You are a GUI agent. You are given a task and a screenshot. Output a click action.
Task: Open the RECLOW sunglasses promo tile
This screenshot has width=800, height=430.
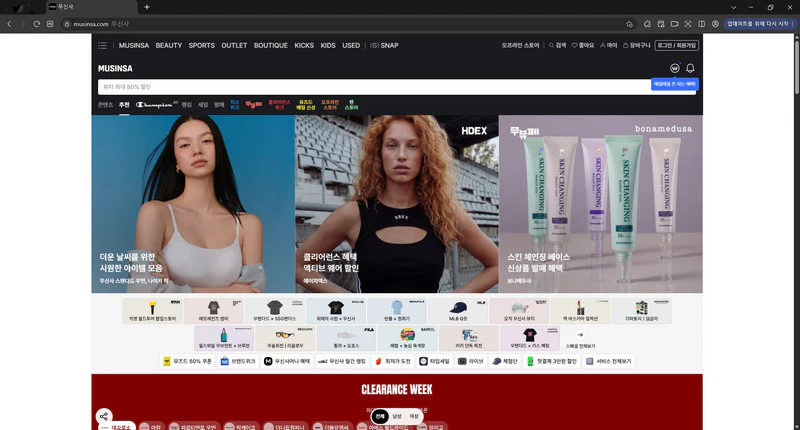tap(285, 338)
